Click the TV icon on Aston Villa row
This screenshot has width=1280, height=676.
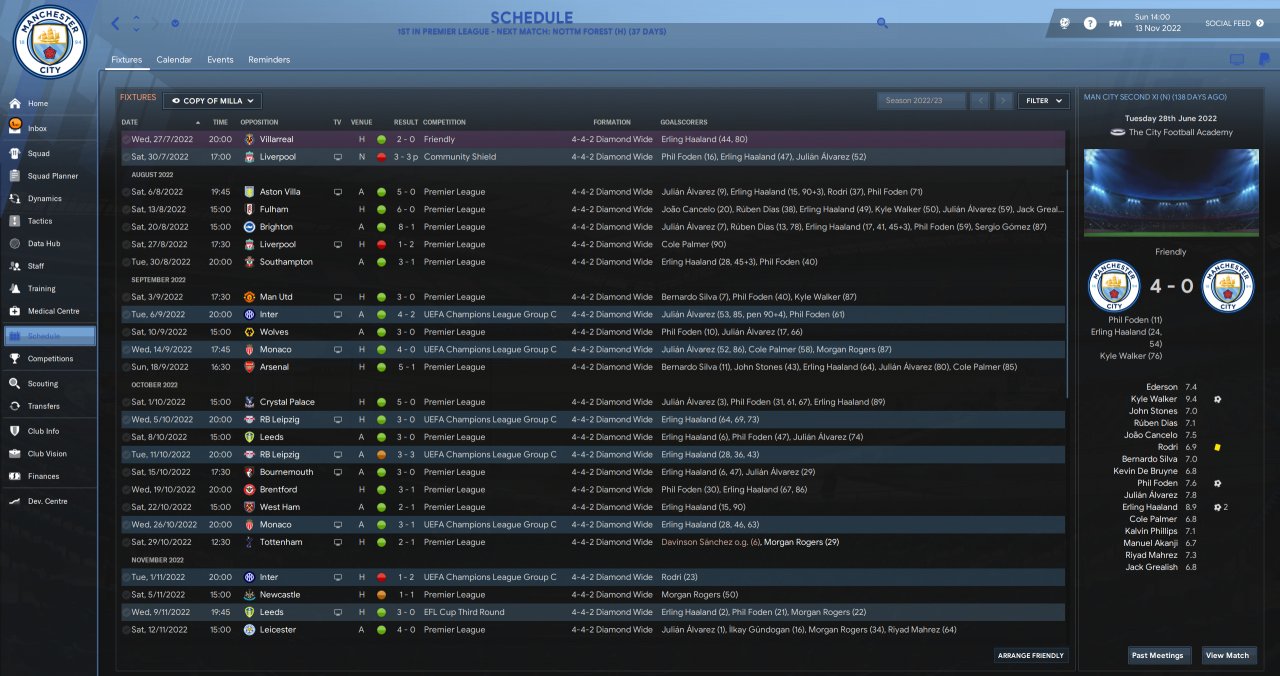click(x=337, y=192)
